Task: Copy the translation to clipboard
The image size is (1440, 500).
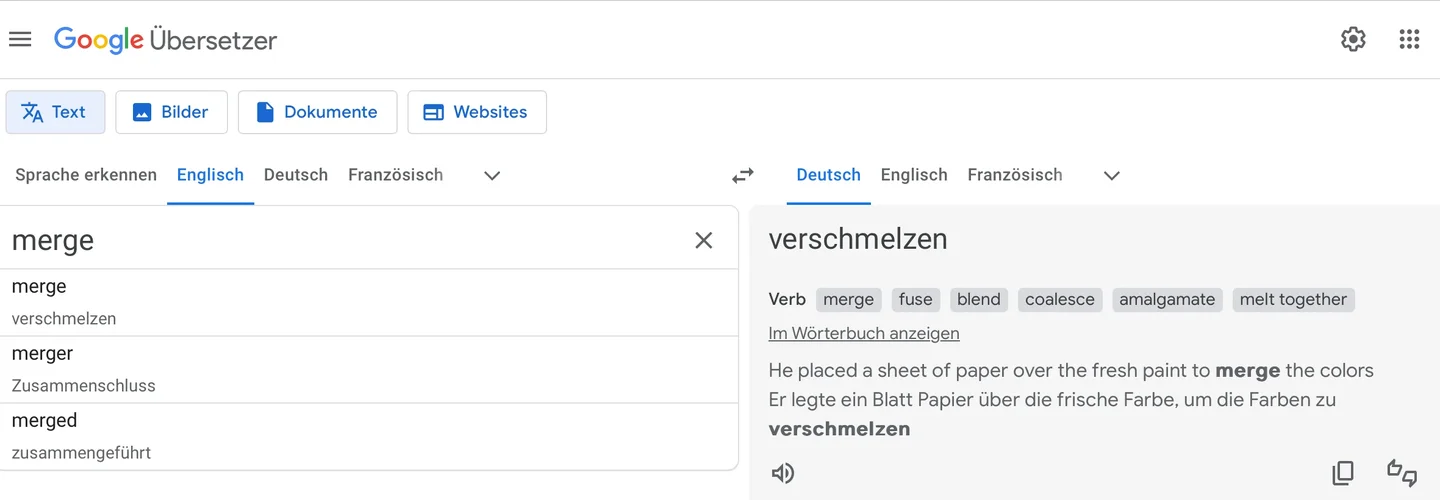Action: tap(1343, 473)
